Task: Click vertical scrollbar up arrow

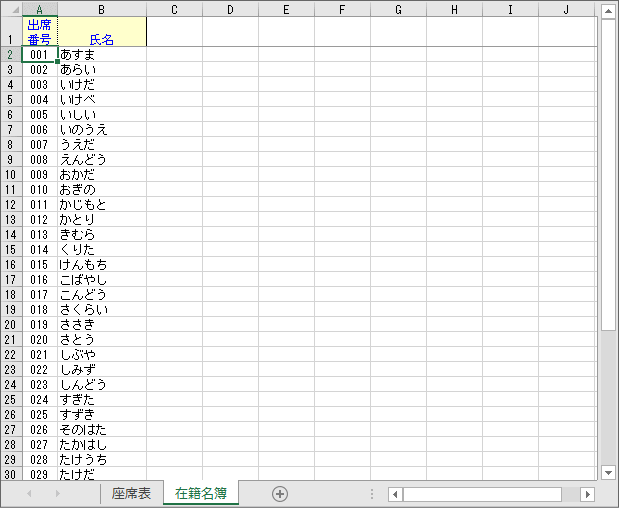Action: (608, 10)
